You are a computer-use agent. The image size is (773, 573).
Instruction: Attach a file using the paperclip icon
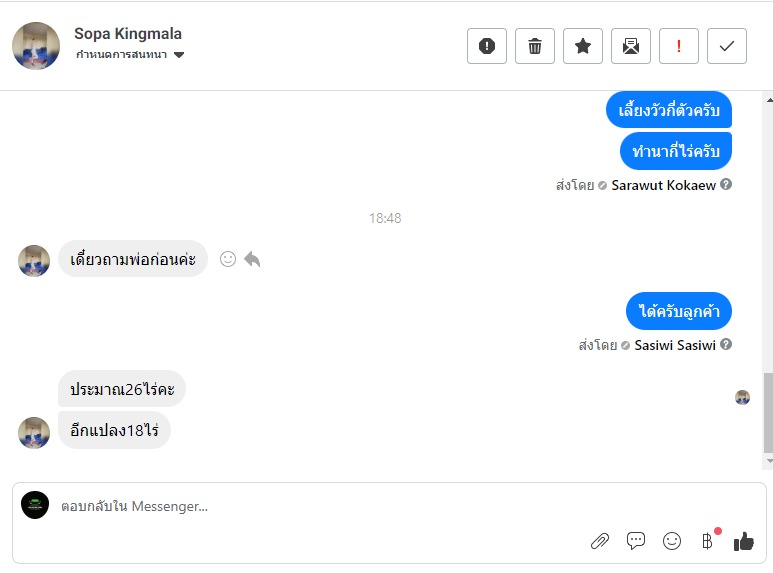coord(600,541)
